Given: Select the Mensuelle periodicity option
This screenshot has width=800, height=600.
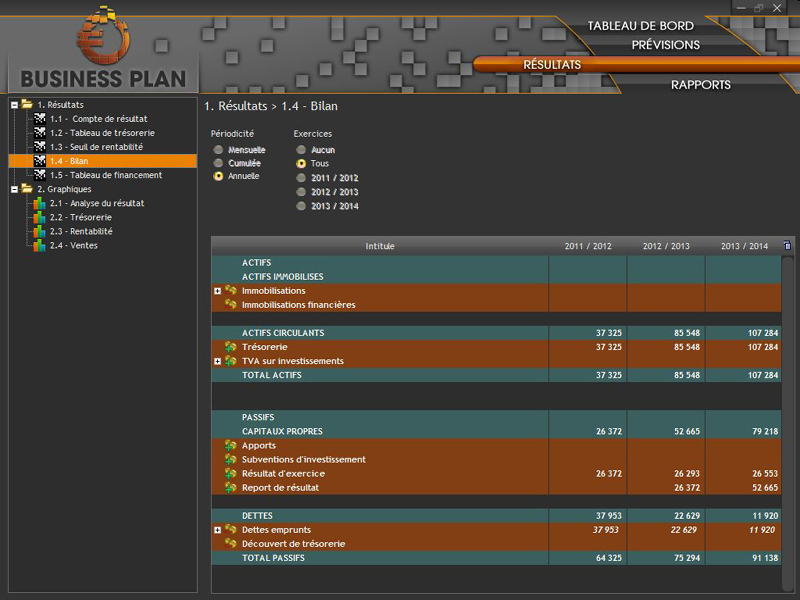Looking at the screenshot, I should point(218,149).
